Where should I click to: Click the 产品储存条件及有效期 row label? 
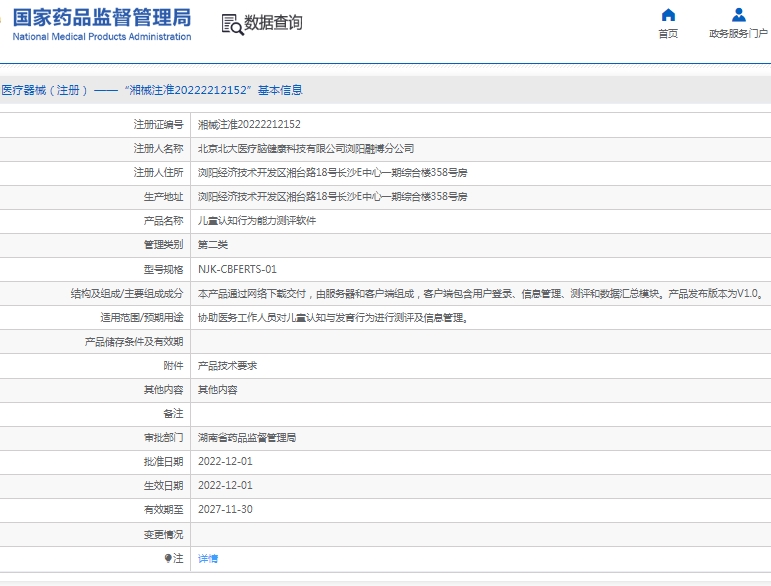pos(134,342)
